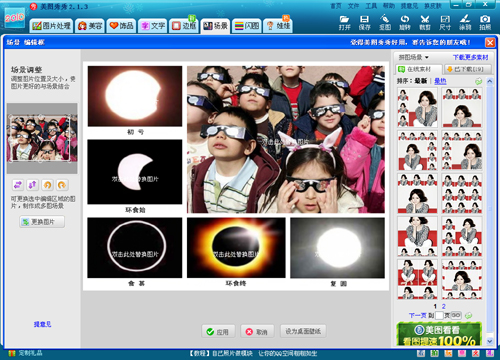Image resolution: width=500 pixels, height=360 pixels.
Task: Expand the 拼图场景 dropdown
Action: (414, 57)
